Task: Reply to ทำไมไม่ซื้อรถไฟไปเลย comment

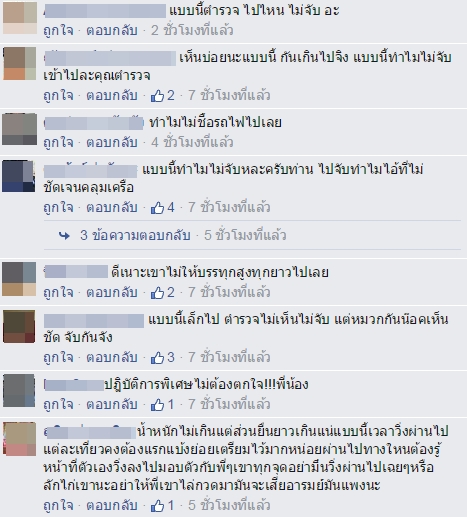Action: tap(112, 143)
